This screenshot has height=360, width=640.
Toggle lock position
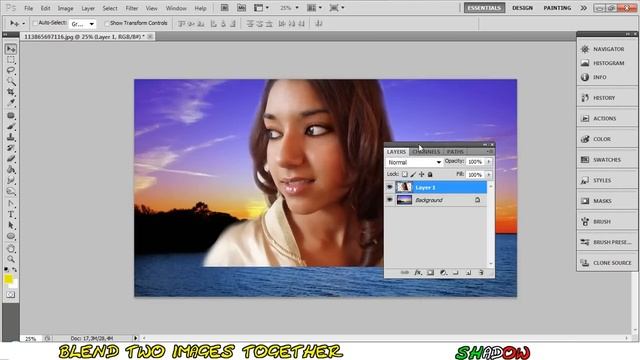click(x=422, y=174)
